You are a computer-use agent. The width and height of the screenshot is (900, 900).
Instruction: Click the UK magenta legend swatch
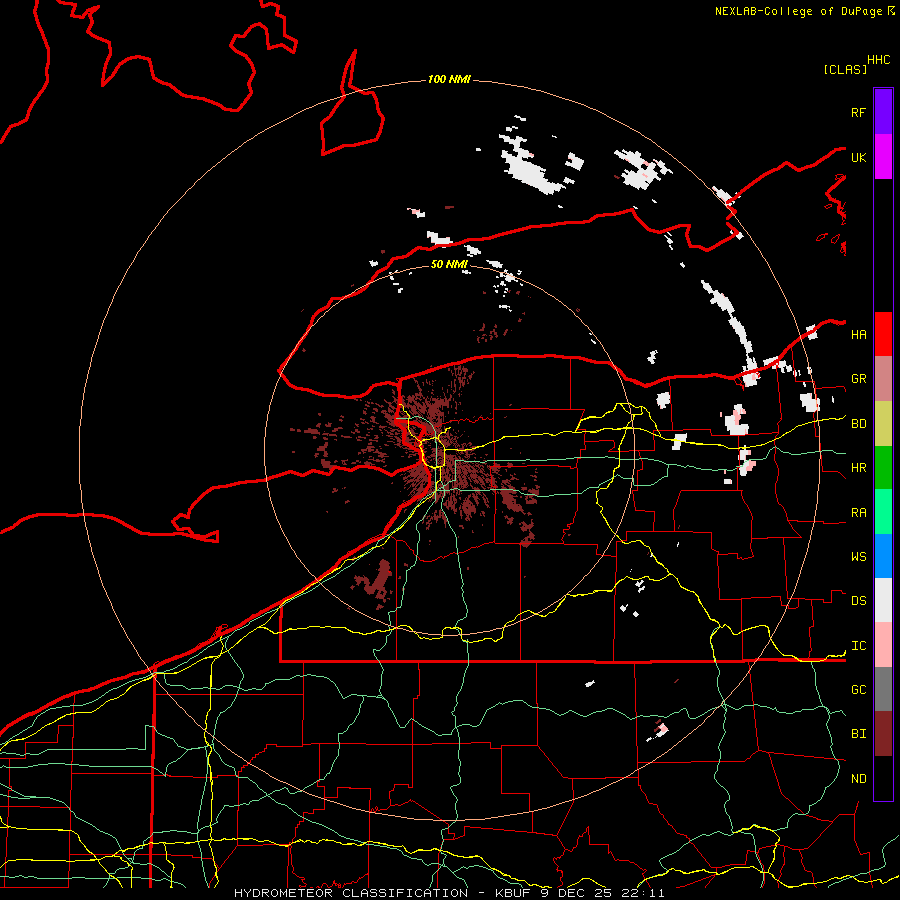coord(883,157)
